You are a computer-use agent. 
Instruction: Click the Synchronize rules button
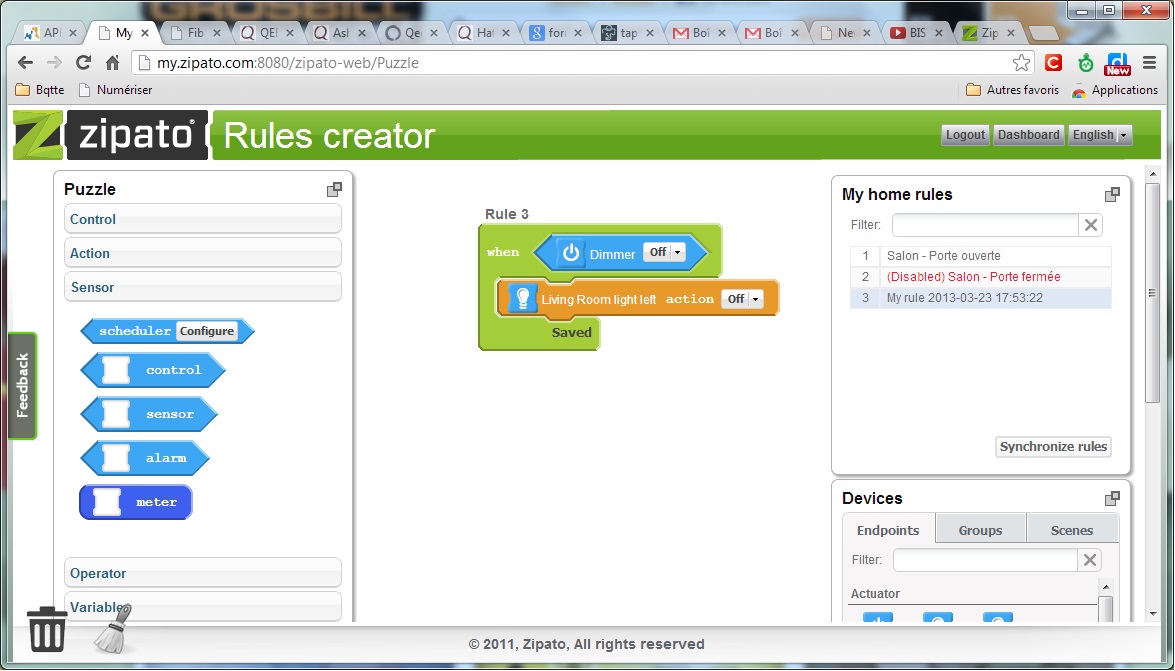point(1053,447)
